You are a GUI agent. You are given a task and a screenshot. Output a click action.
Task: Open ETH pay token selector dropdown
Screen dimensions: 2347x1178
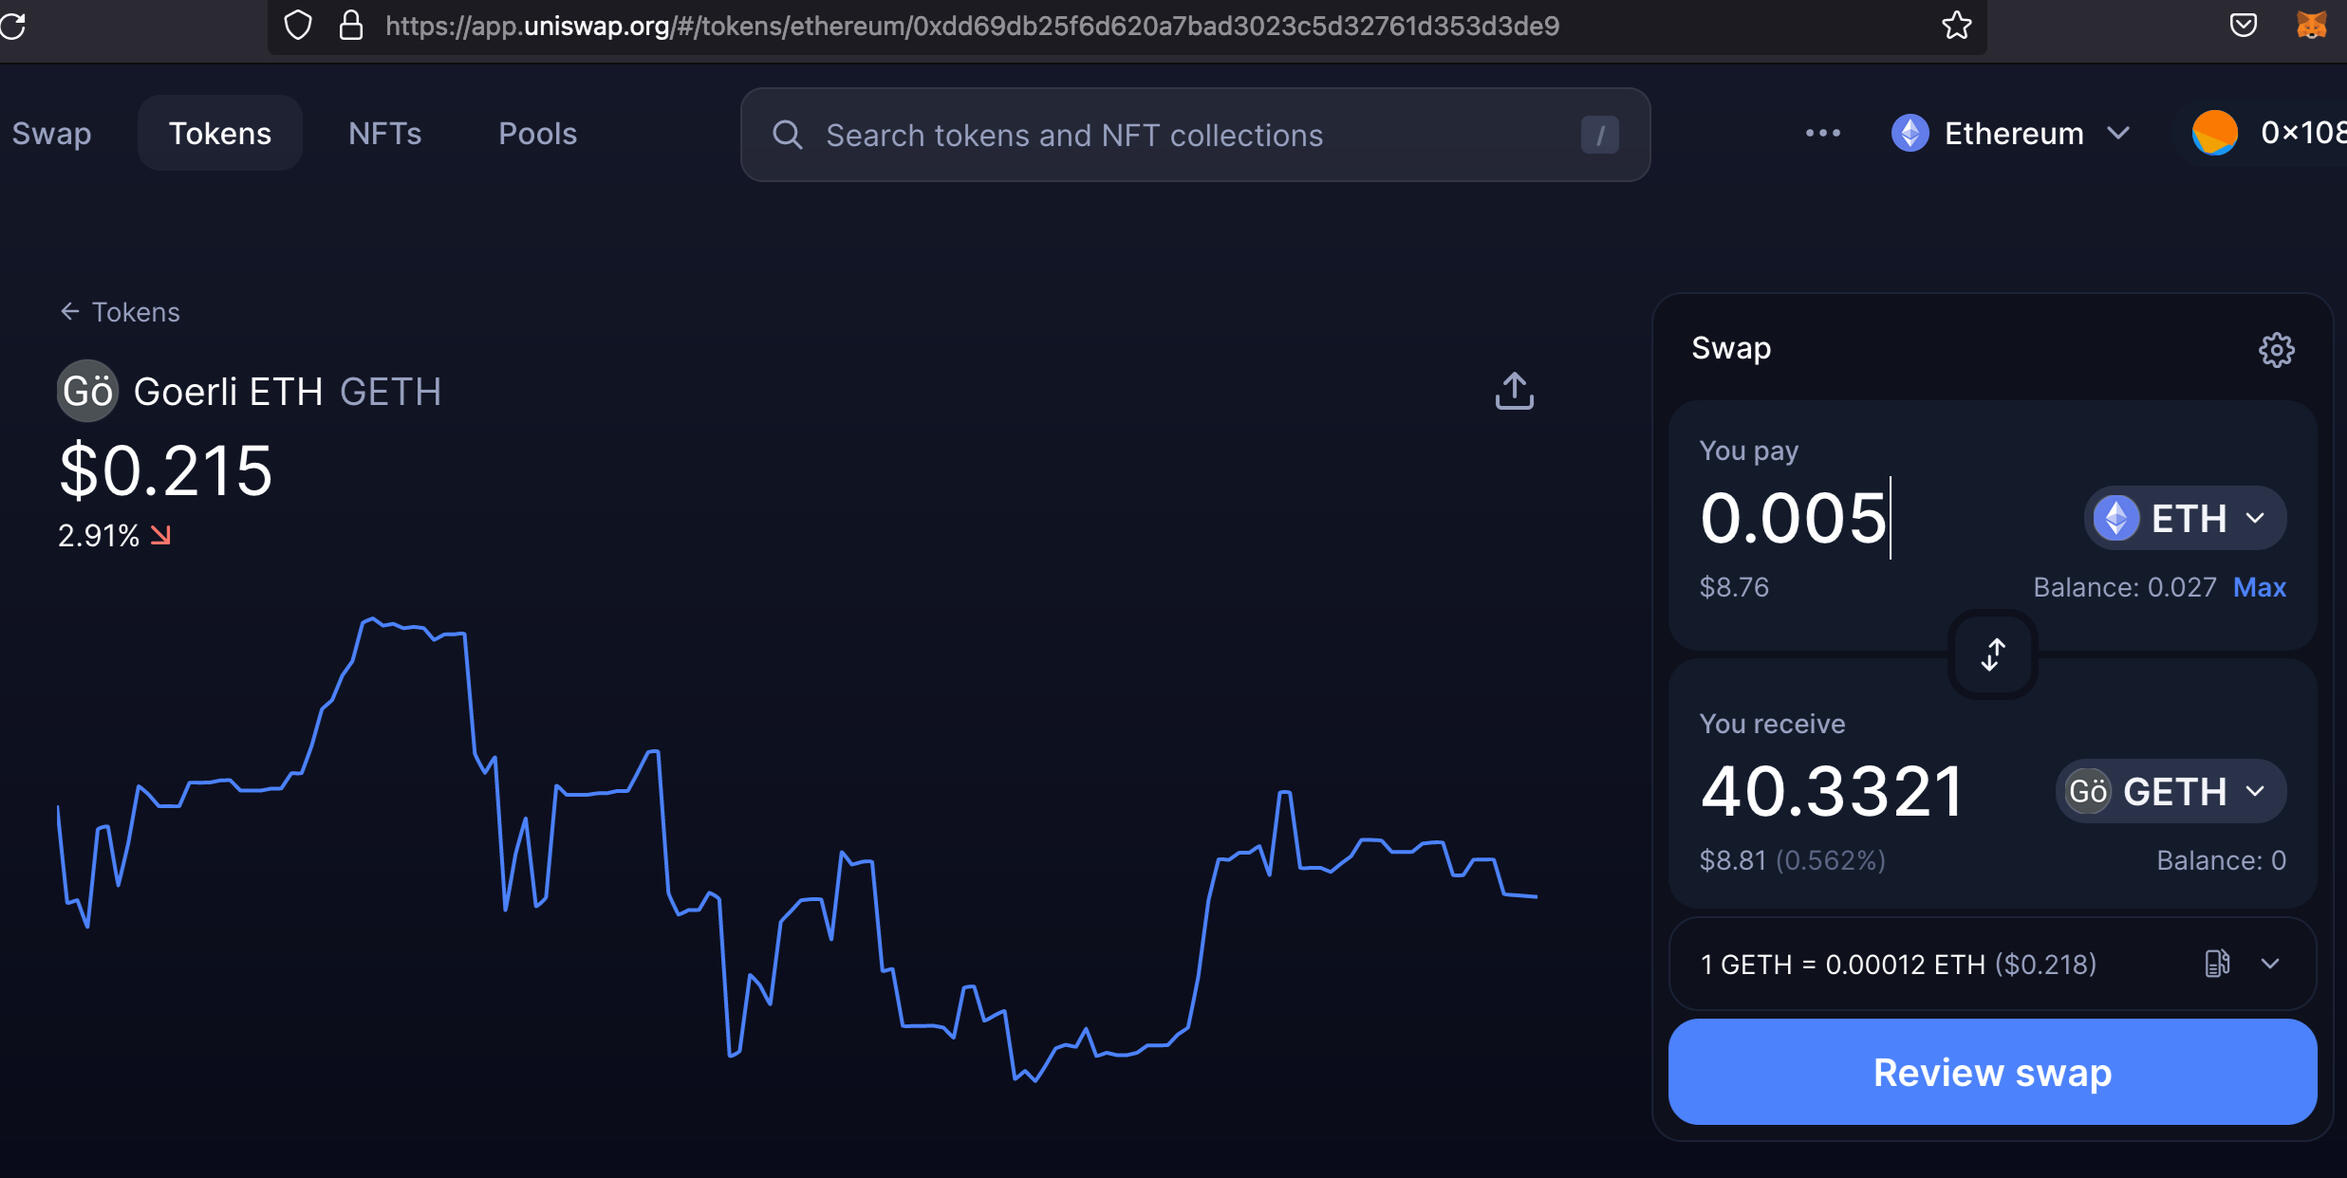[x=2184, y=518]
